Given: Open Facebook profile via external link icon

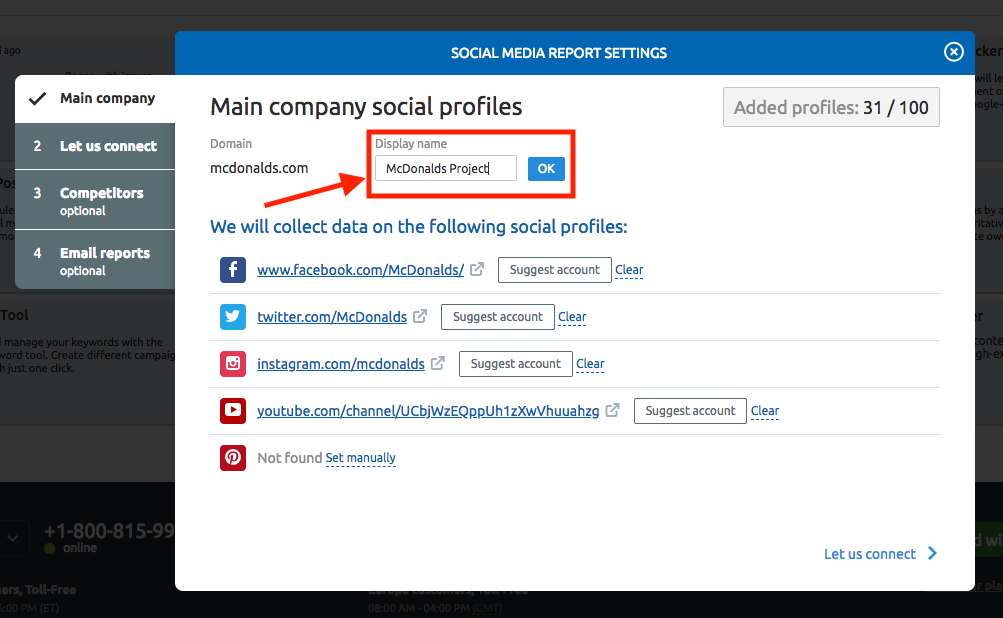Looking at the screenshot, I should [x=477, y=269].
